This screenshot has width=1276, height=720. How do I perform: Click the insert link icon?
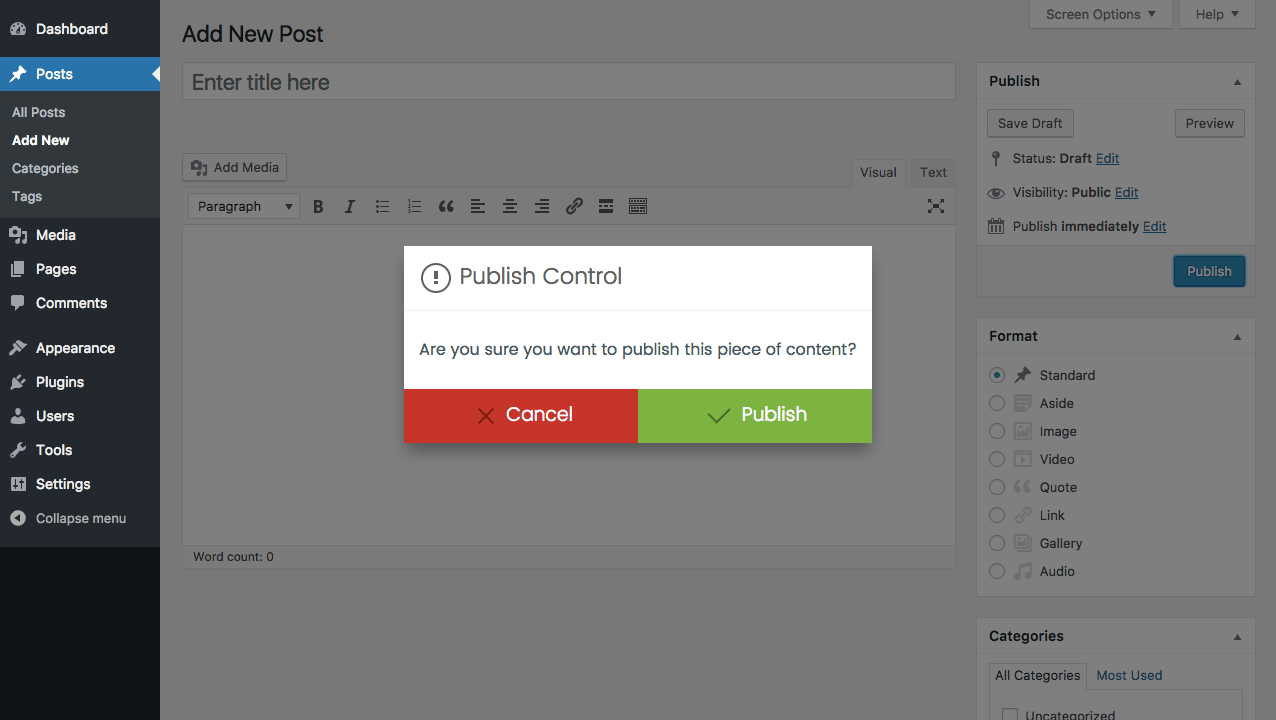click(x=574, y=206)
